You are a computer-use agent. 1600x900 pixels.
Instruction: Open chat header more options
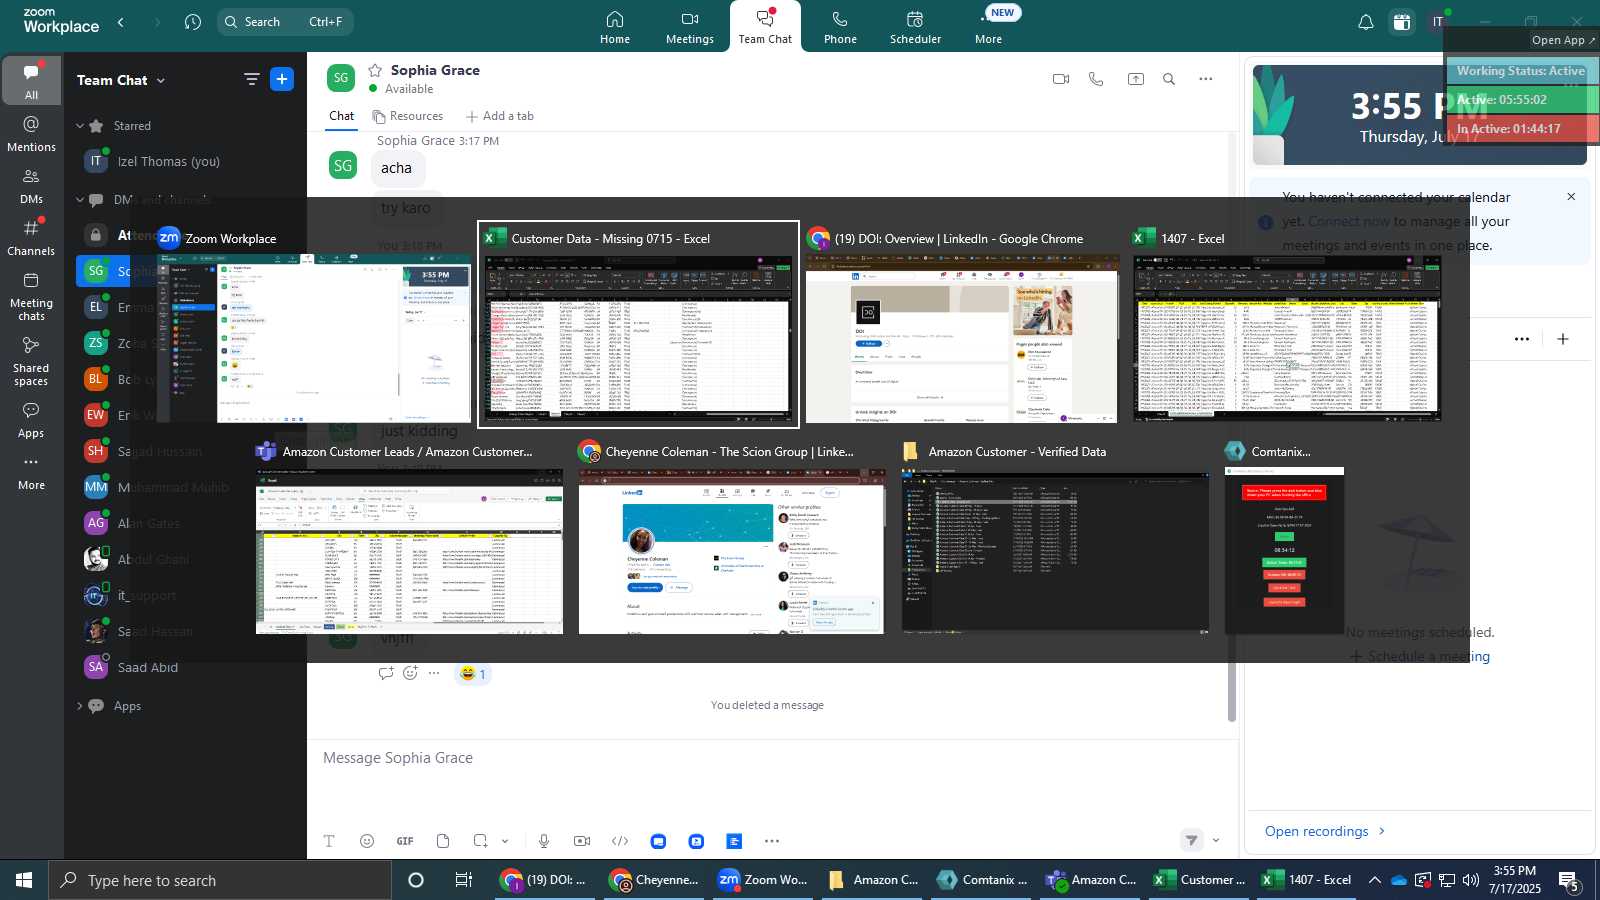click(x=1206, y=79)
